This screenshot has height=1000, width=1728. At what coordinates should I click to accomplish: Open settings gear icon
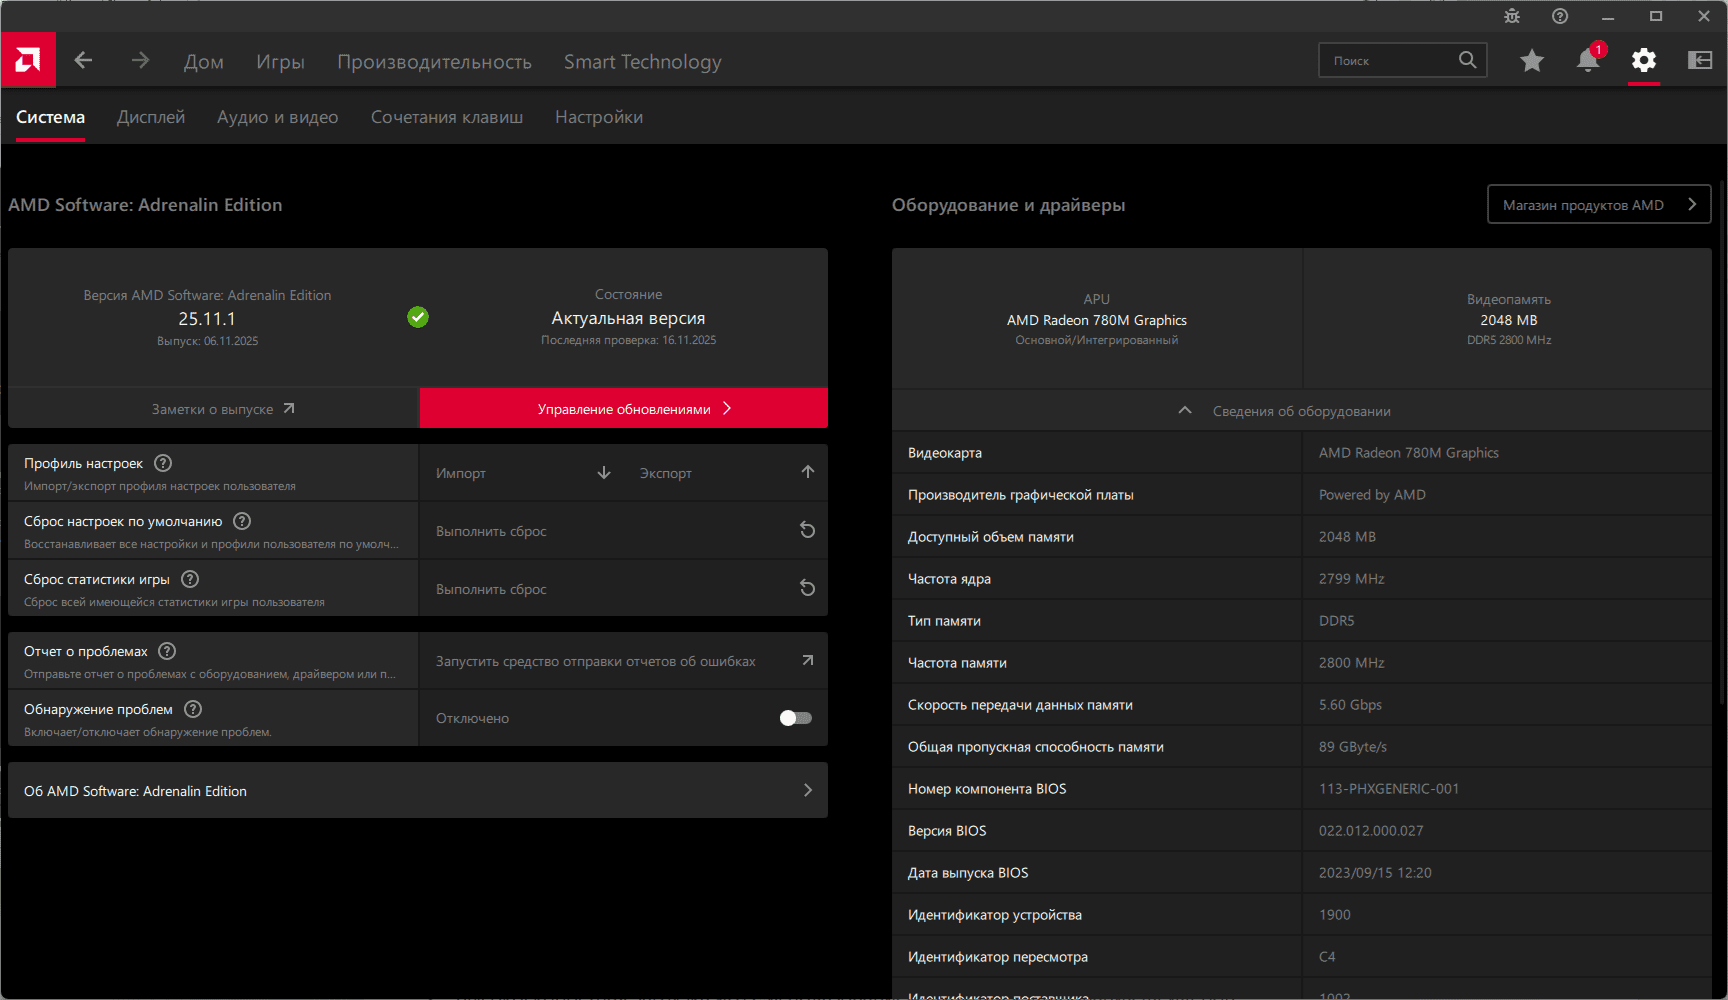click(1644, 61)
